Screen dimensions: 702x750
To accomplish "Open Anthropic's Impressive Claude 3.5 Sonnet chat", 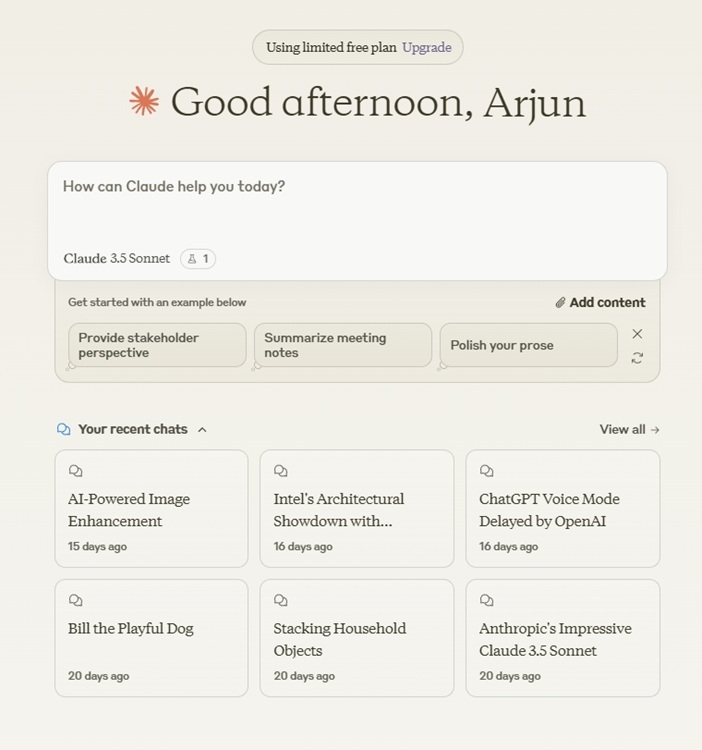I will click(x=563, y=638).
